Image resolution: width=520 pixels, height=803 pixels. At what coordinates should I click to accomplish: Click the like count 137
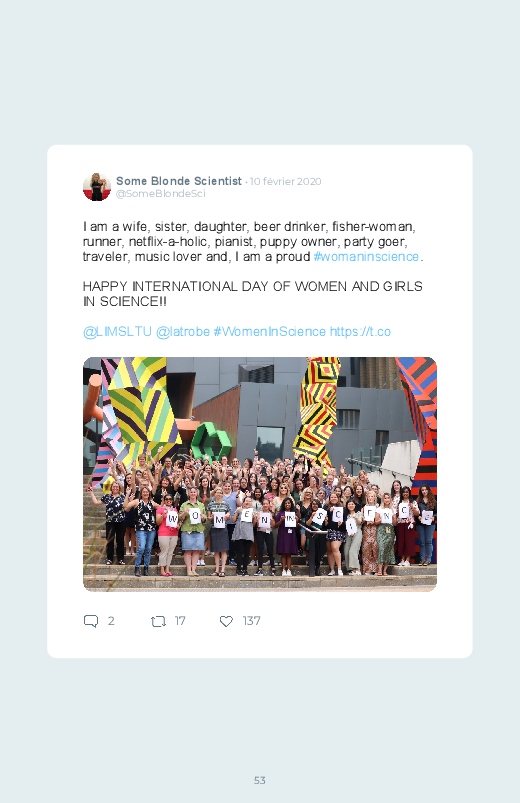click(252, 621)
